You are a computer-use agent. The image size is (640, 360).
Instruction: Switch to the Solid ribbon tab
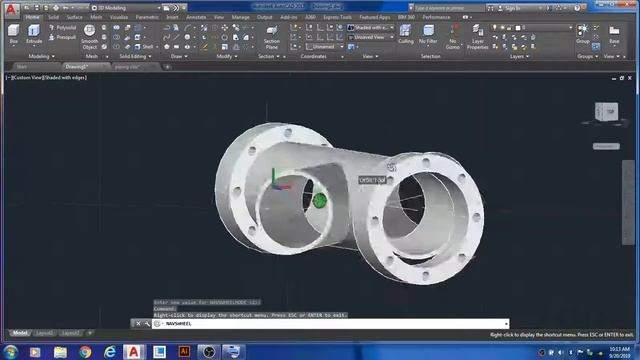tap(53, 17)
